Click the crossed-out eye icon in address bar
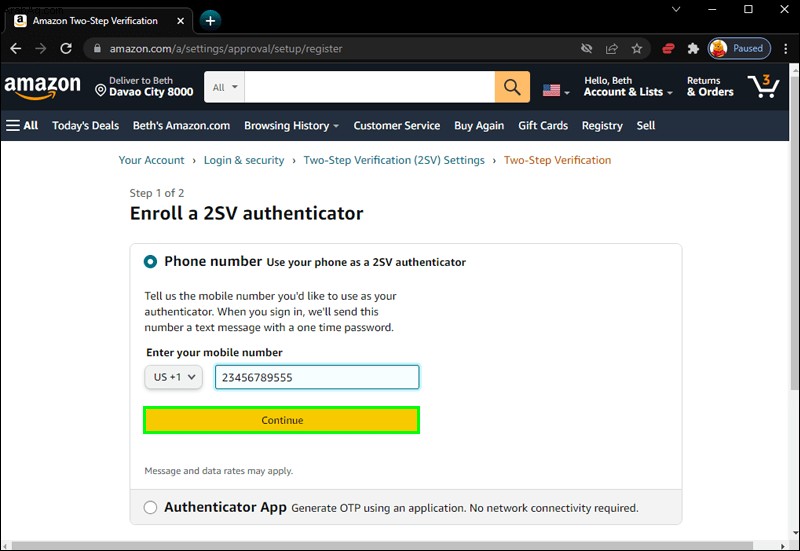 tap(587, 48)
